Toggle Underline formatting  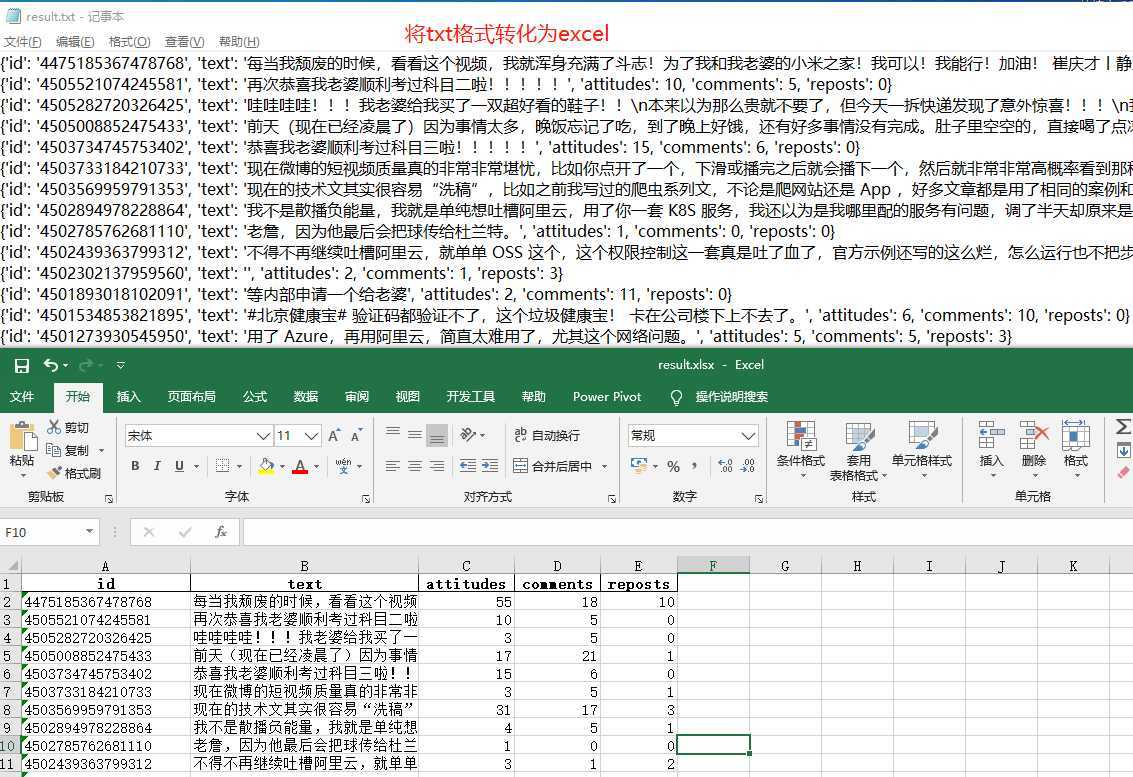click(x=179, y=466)
